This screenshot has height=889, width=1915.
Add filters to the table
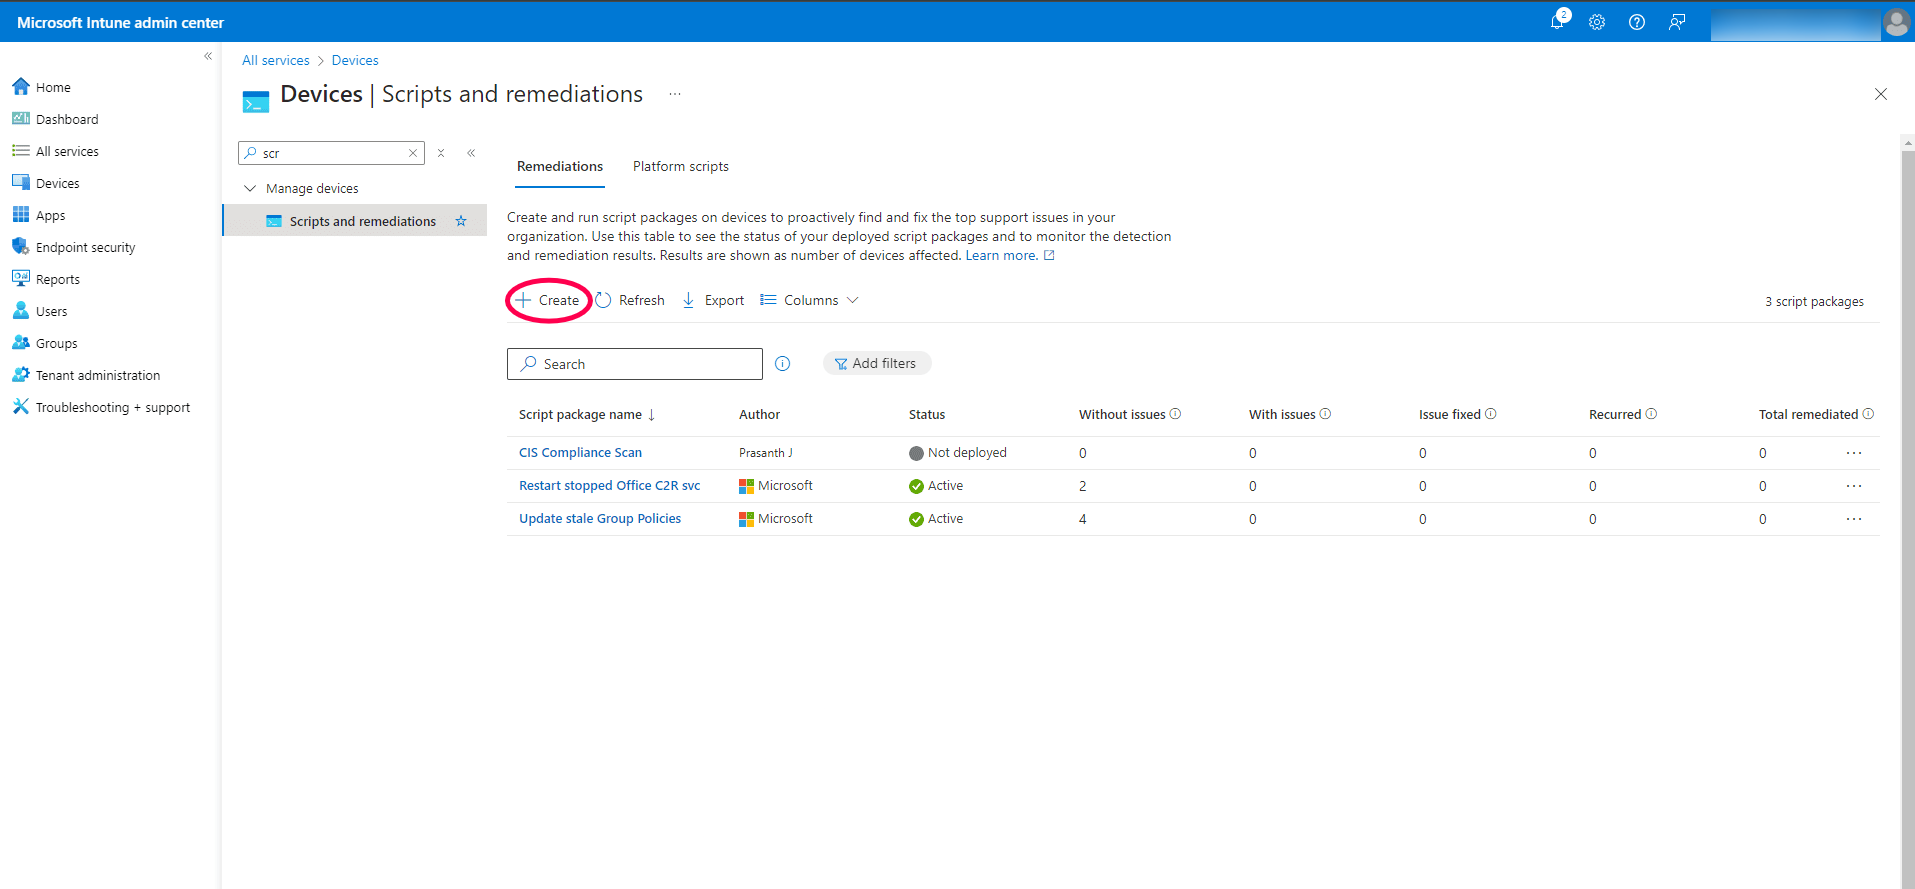877,363
